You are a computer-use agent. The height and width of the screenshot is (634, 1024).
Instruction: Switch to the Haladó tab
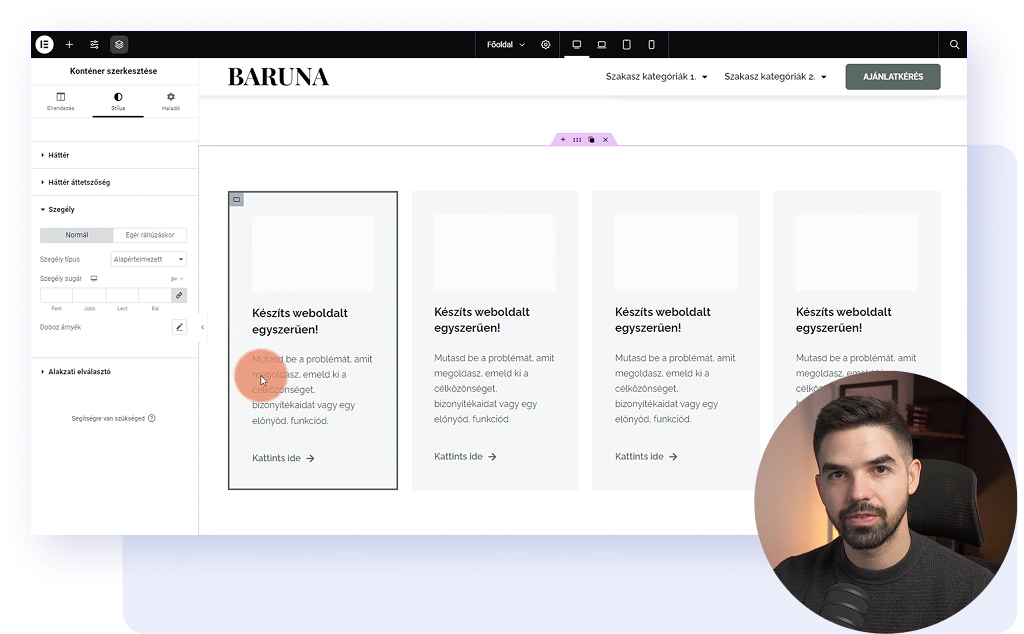171,101
